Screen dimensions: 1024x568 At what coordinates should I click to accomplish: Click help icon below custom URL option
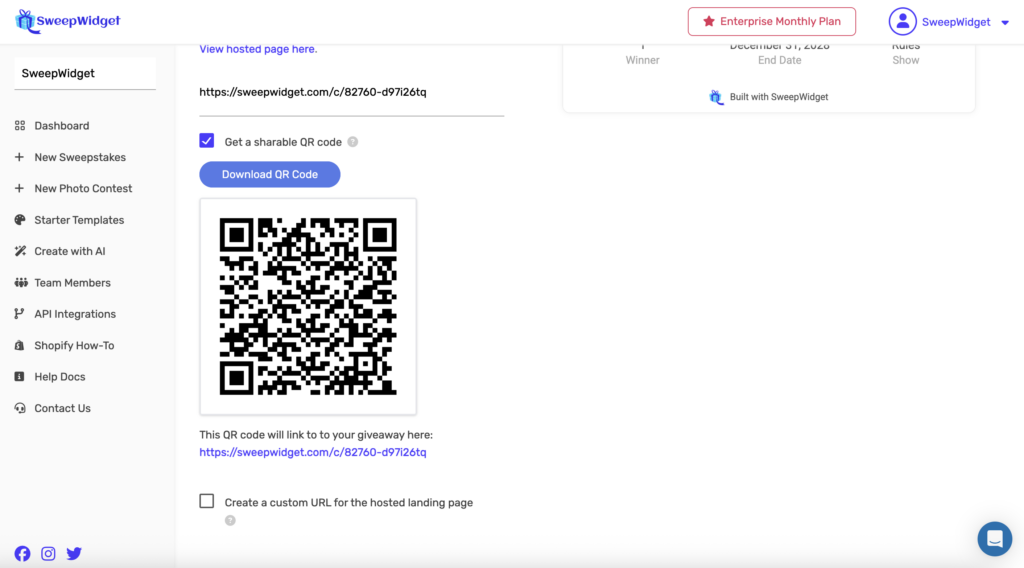[230, 520]
